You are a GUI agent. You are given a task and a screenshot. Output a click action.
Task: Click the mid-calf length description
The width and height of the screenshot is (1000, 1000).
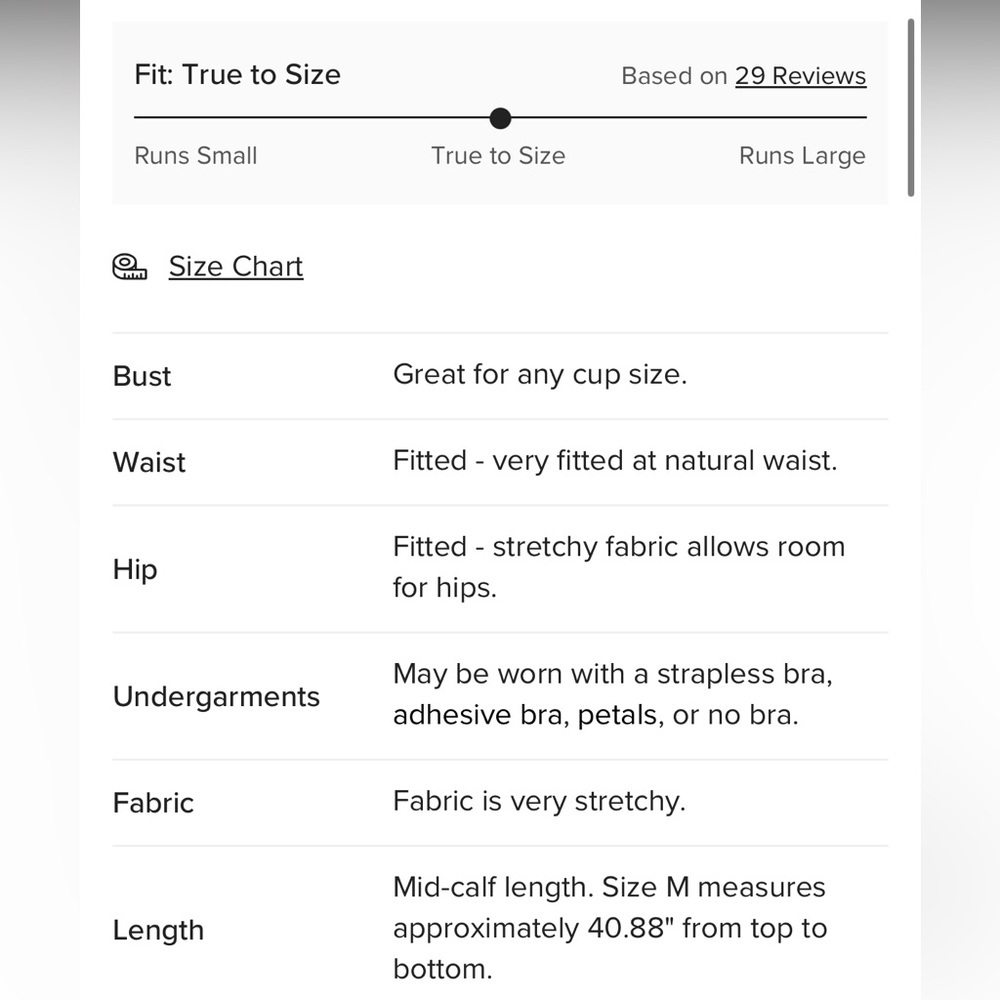pos(610,928)
